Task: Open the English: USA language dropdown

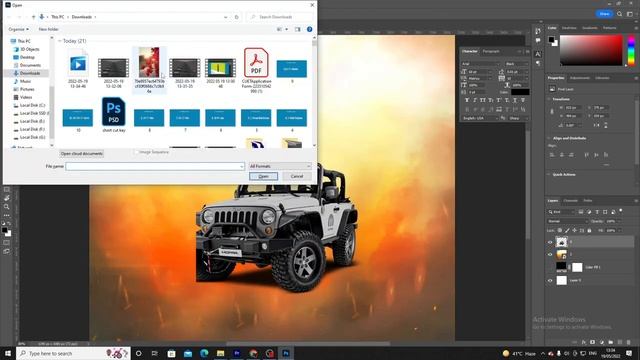Action: (x=480, y=118)
